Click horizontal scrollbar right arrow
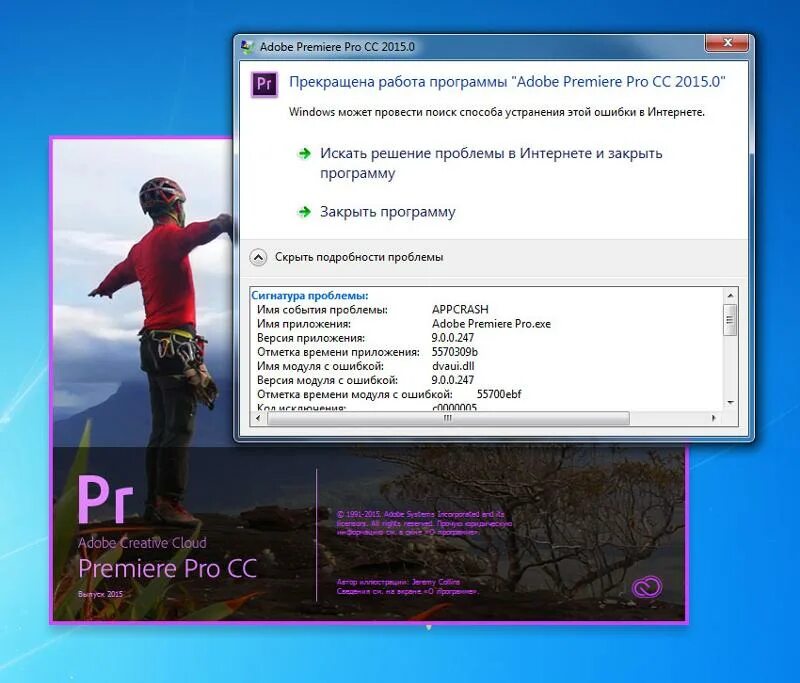800x683 pixels. pos(713,418)
